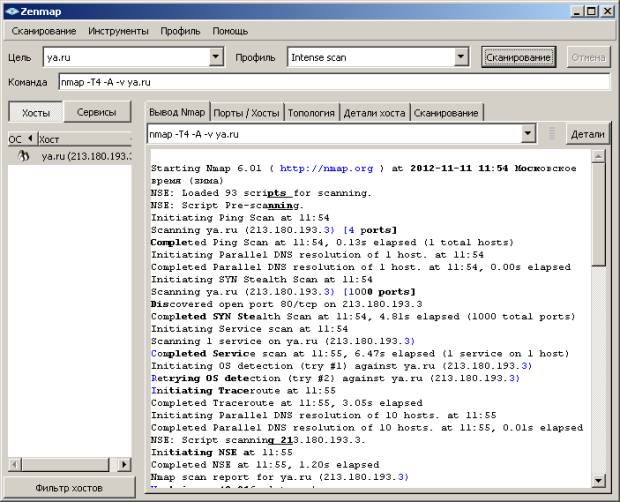620x502 pixels.
Task: Switch to the Детали хоста tab
Action: (374, 113)
